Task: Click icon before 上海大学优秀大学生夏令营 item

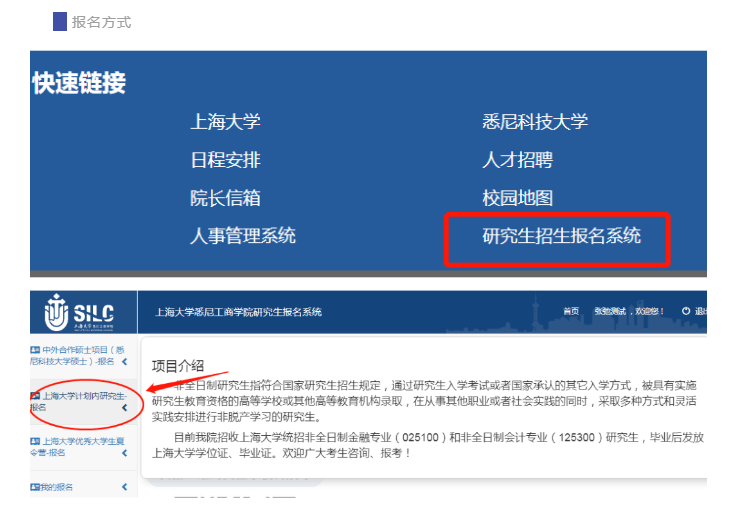Action: click(35, 441)
